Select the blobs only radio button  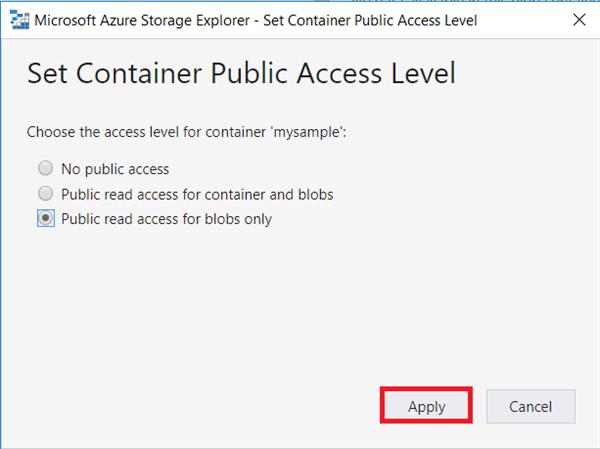(x=45, y=219)
